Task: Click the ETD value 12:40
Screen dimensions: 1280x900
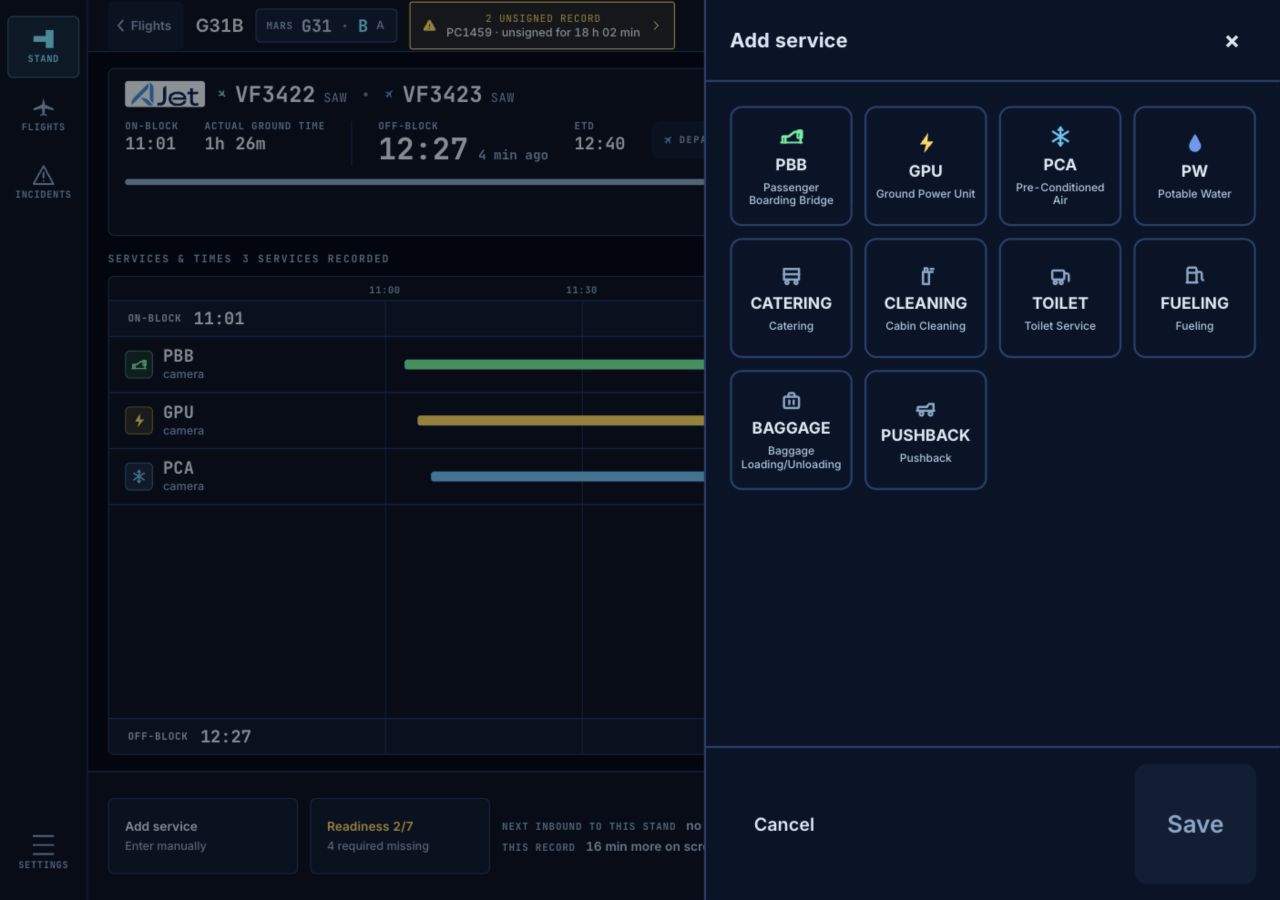Action: [x=600, y=144]
